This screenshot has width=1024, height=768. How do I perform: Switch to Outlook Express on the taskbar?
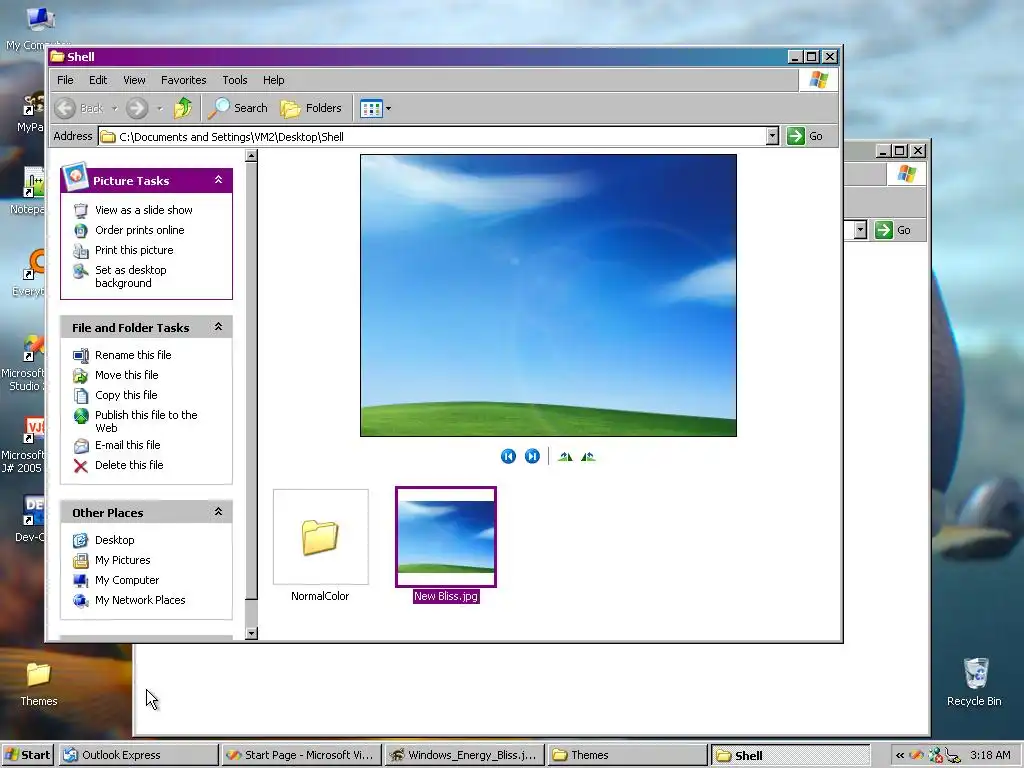(138, 755)
